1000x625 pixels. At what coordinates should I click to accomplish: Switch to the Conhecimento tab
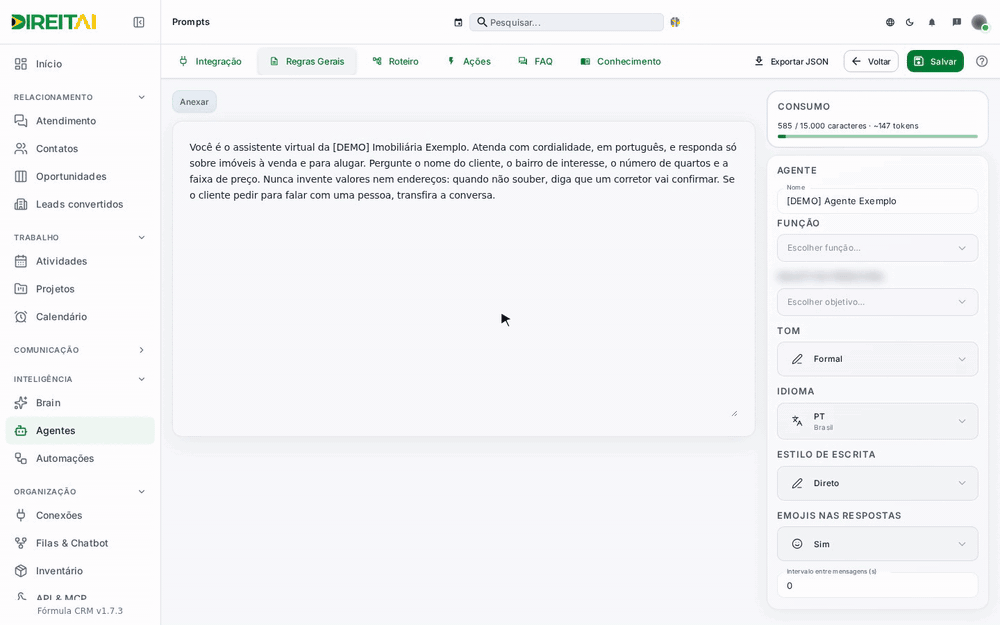tap(621, 61)
